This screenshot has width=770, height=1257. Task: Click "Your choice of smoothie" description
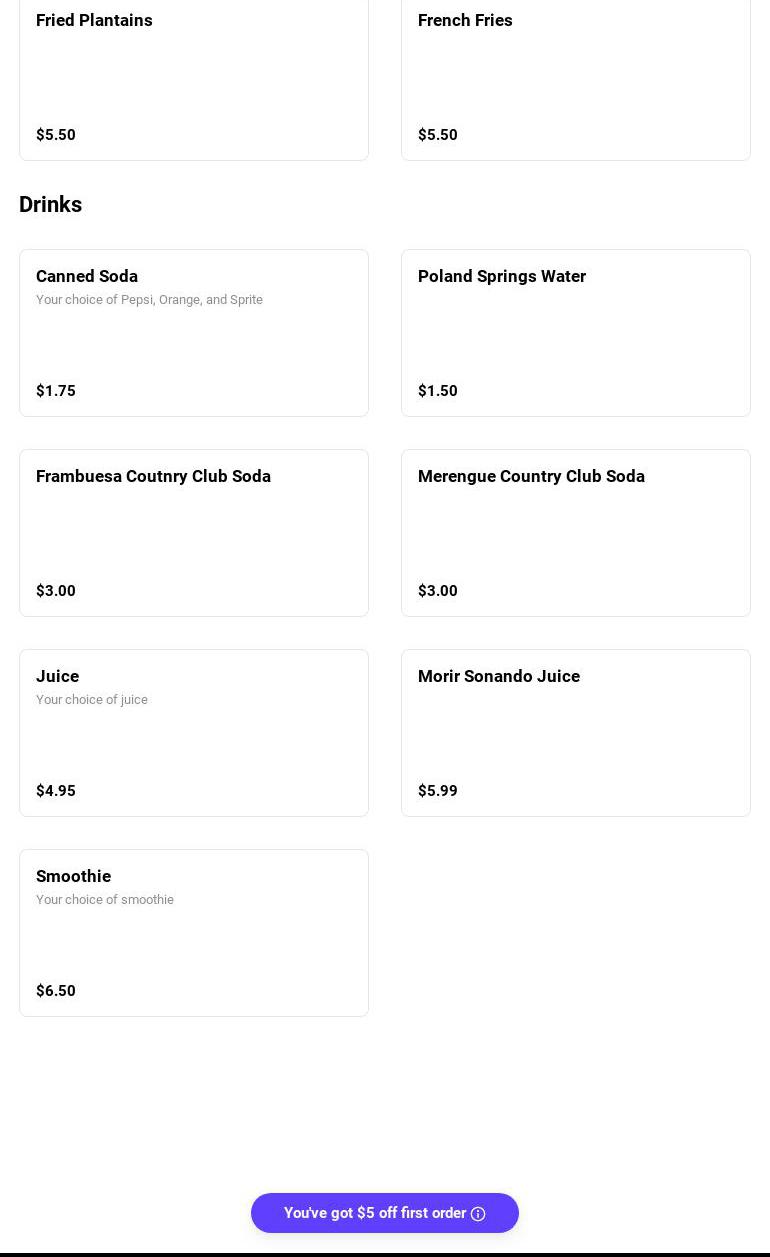tap(105, 900)
